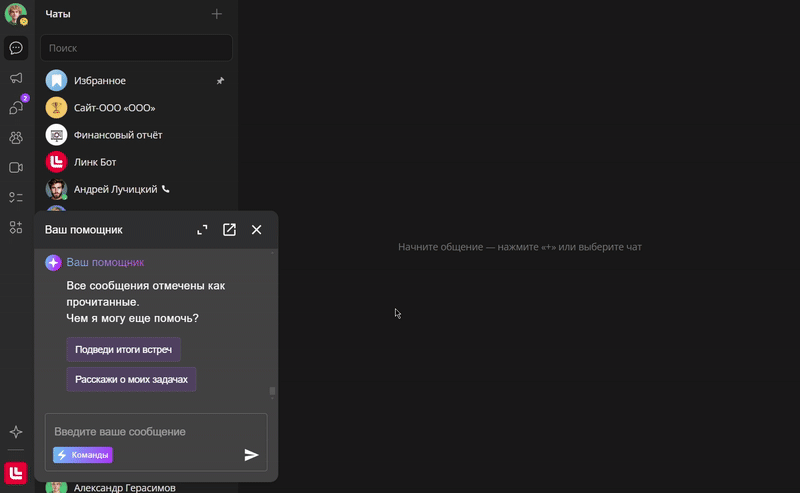Image resolution: width=800 pixels, height=493 pixels.
Task: Open the tasks checklist icon
Action: click(x=16, y=198)
